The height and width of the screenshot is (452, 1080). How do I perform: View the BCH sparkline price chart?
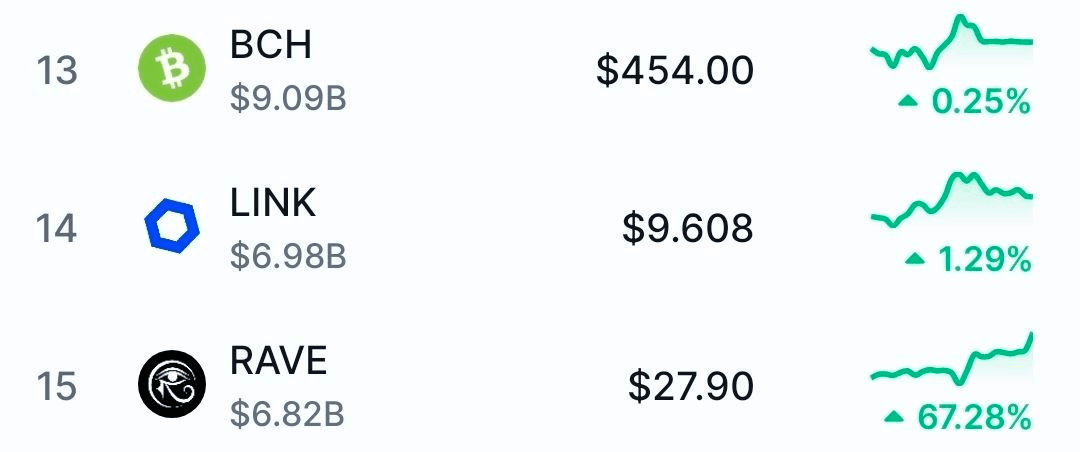point(951,46)
